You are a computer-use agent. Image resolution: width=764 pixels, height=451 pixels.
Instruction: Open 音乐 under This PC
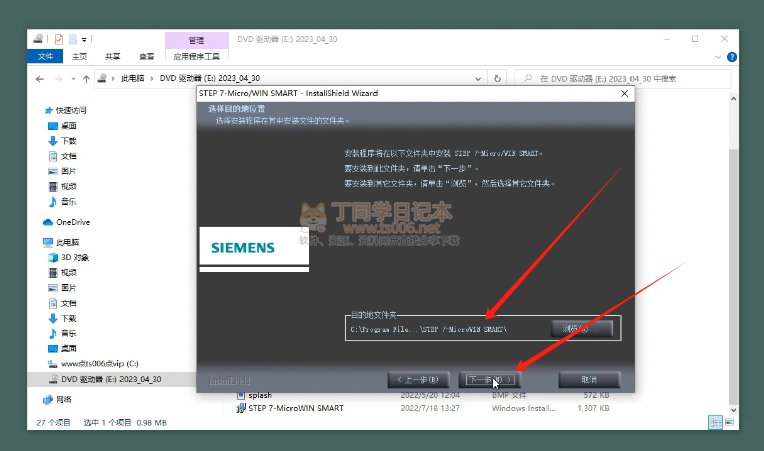[x=62, y=333]
